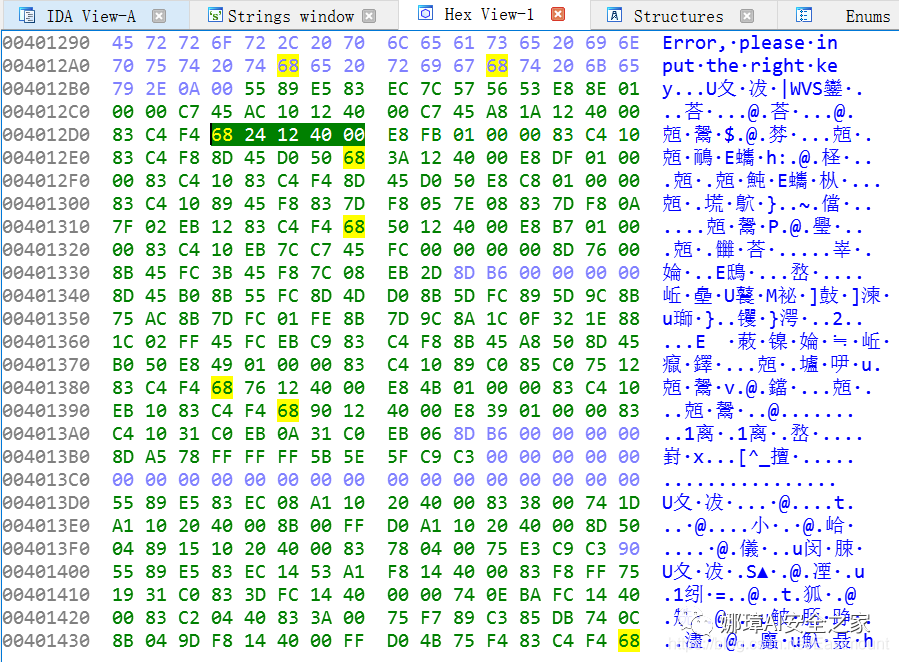Open the Strings window tab
Image resolution: width=899 pixels, height=662 pixels.
(x=290, y=16)
